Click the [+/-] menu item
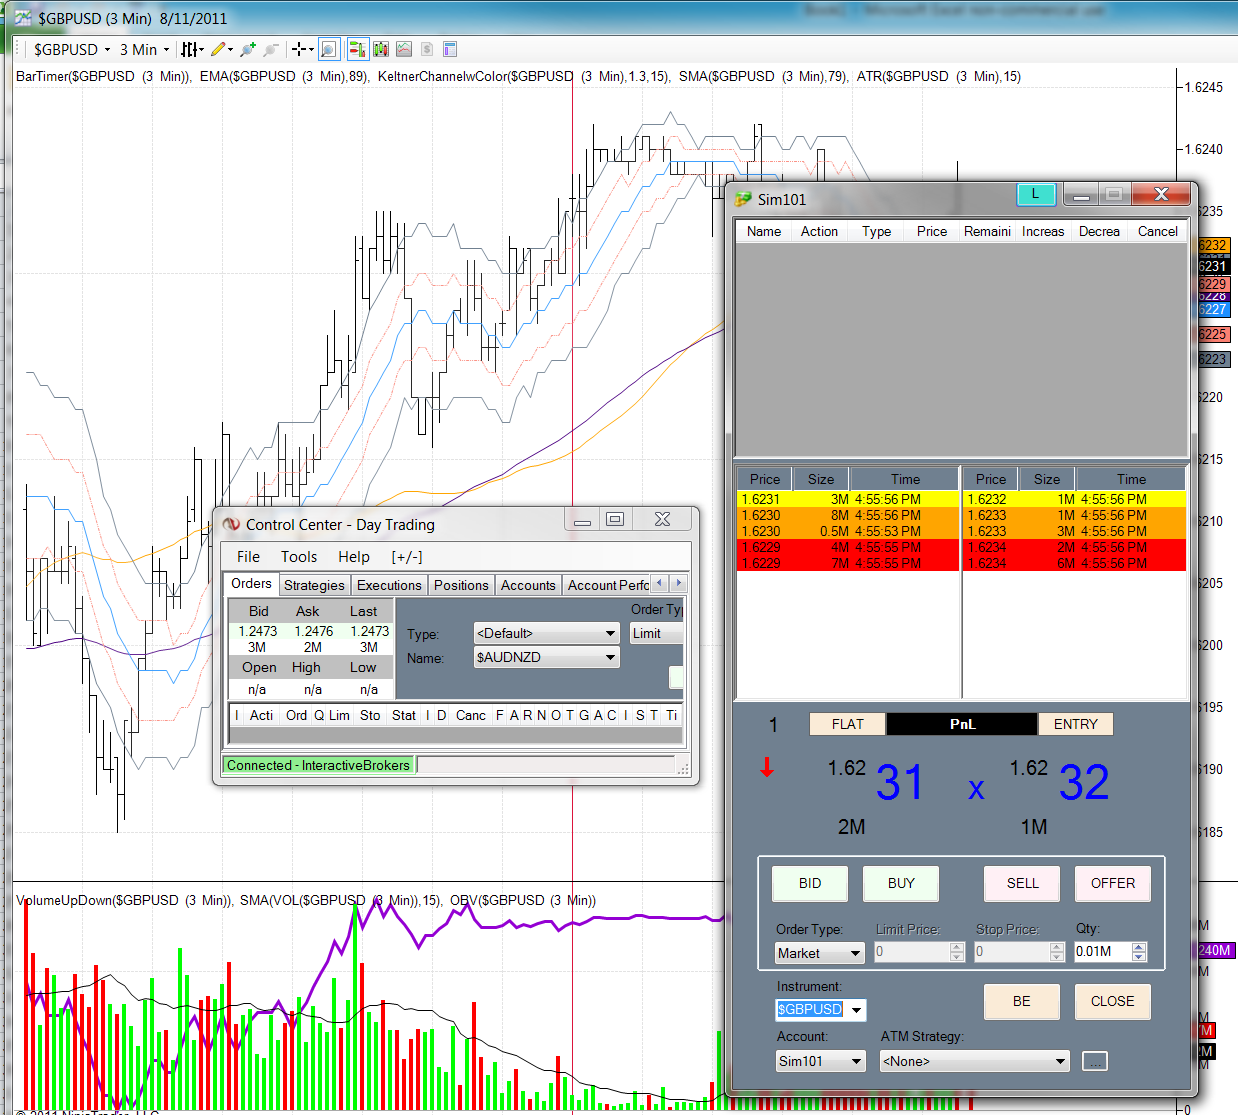The image size is (1238, 1115). coord(407,557)
